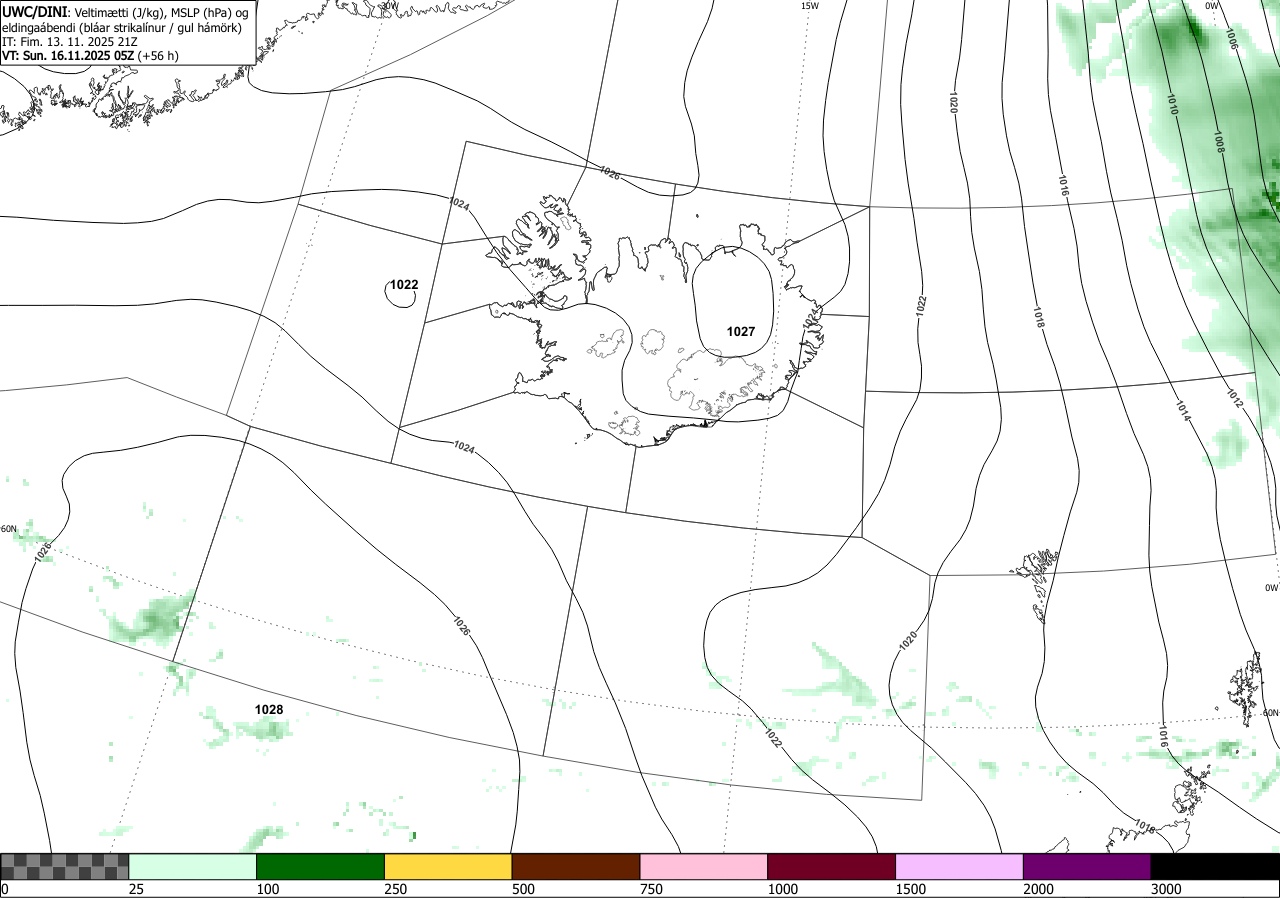Viewport: 1280px width, 898px height.
Task: Select the dark green 100–250 legend swatch
Action: [x=321, y=866]
